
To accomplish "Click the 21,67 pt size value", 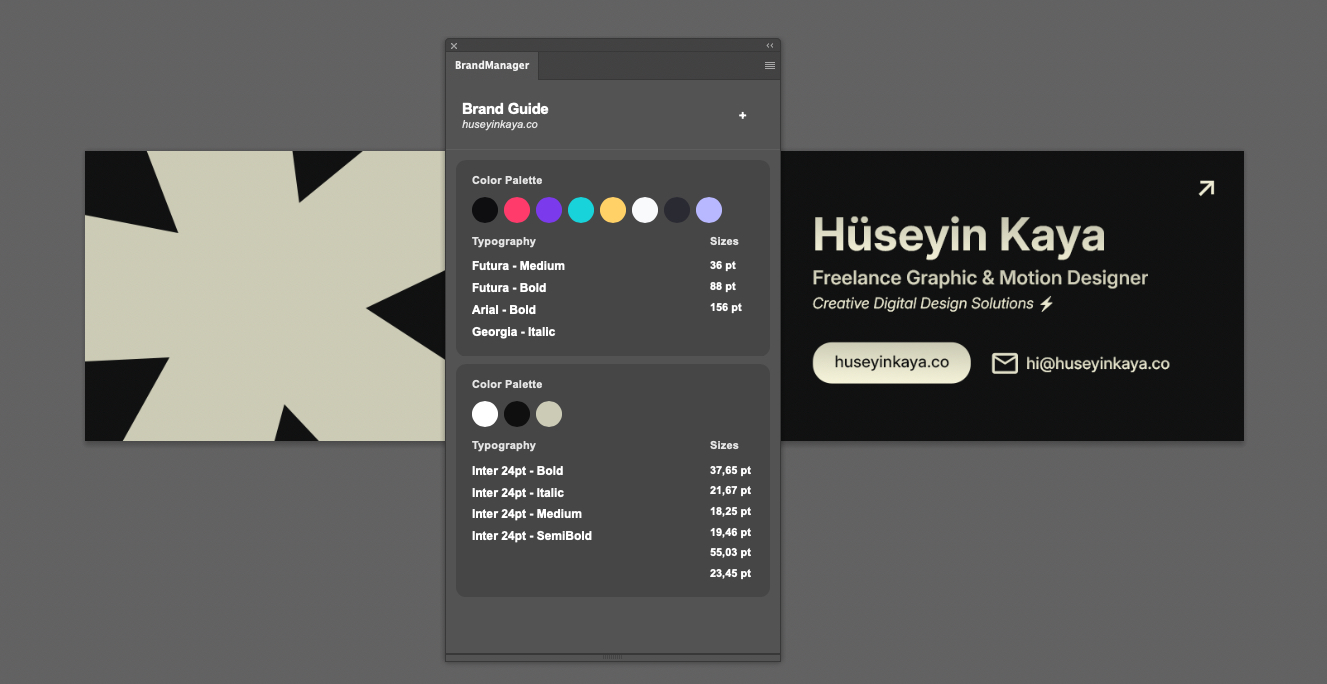I will click(730, 491).
